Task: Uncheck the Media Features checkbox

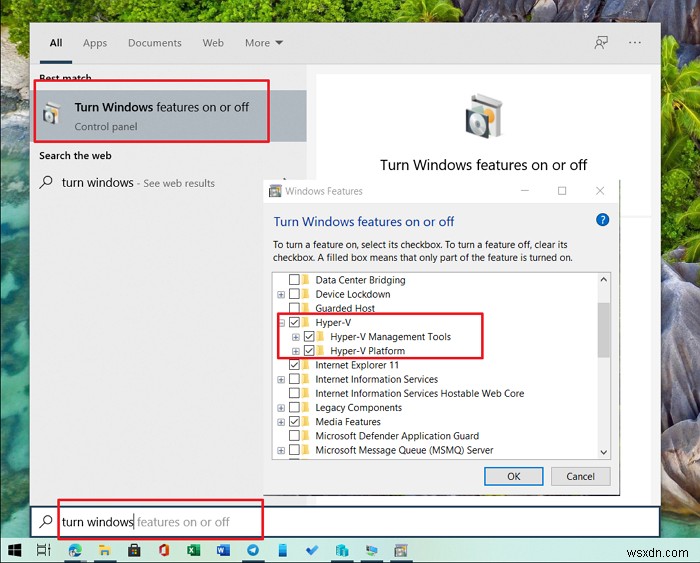Action: click(x=294, y=421)
